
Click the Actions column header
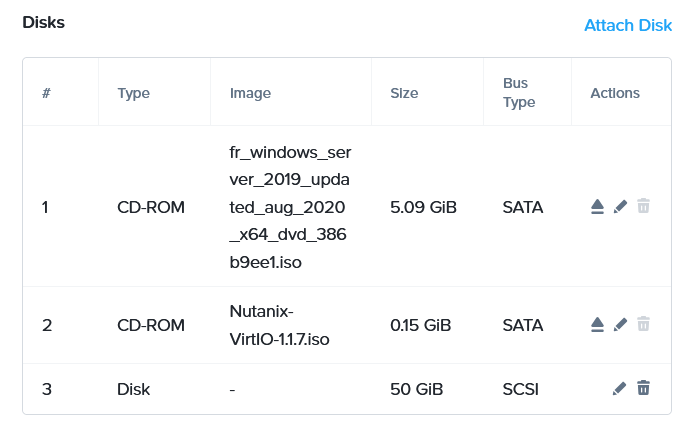tap(615, 93)
